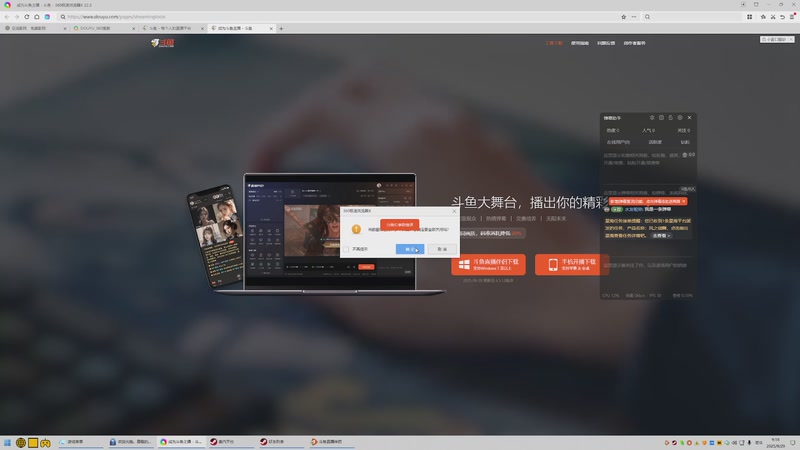This screenshot has height=450, width=800.
Task: Open taskbar clock and date
Action: [776, 442]
